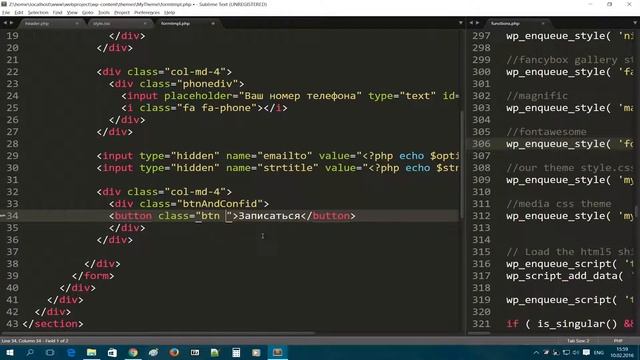Open the Calculator taskbar icon
This screenshot has width=640, height=360.
point(236,352)
